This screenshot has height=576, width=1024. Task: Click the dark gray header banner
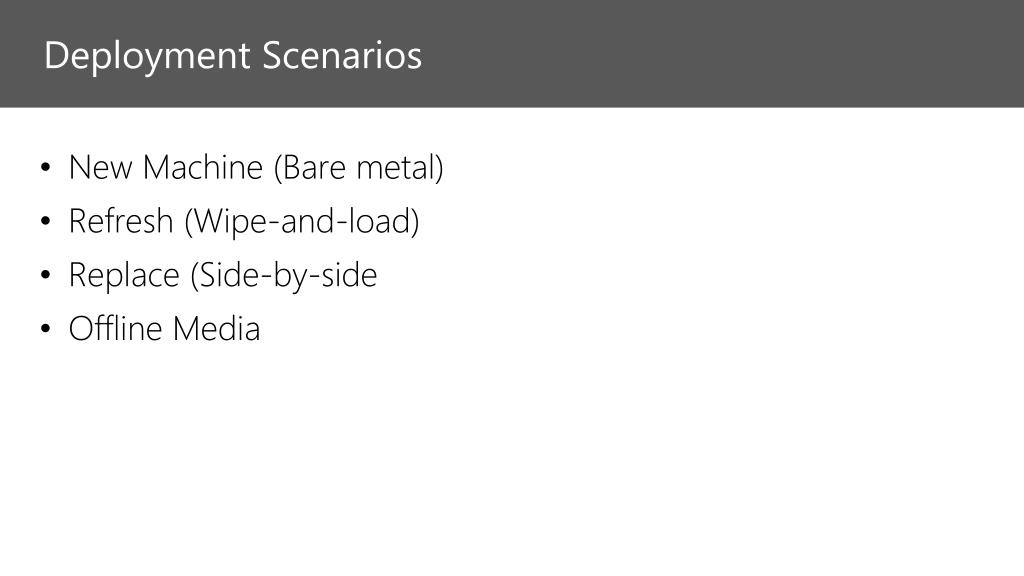(x=512, y=54)
